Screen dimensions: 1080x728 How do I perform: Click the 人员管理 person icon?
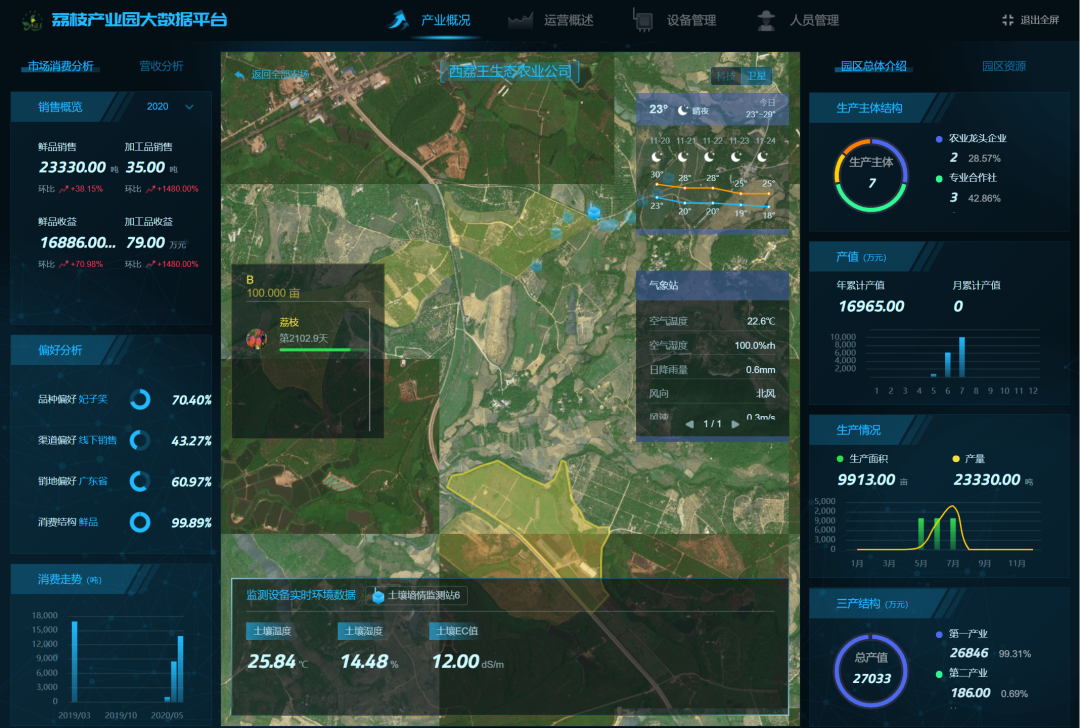point(766,20)
